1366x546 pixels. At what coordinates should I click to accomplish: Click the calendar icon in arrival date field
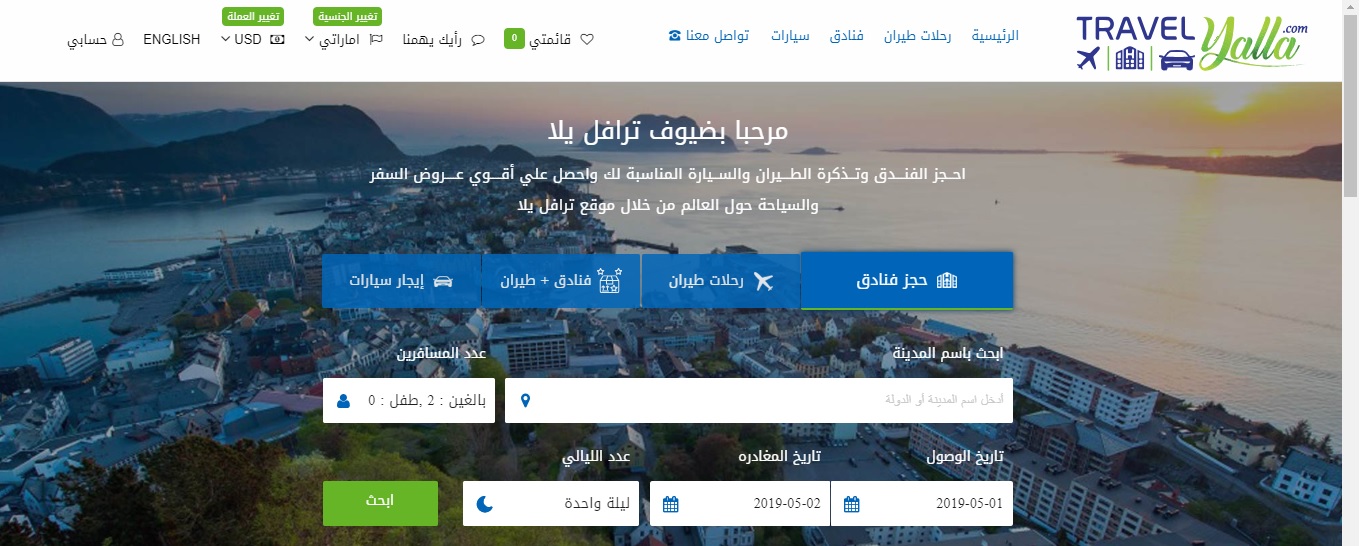point(851,504)
